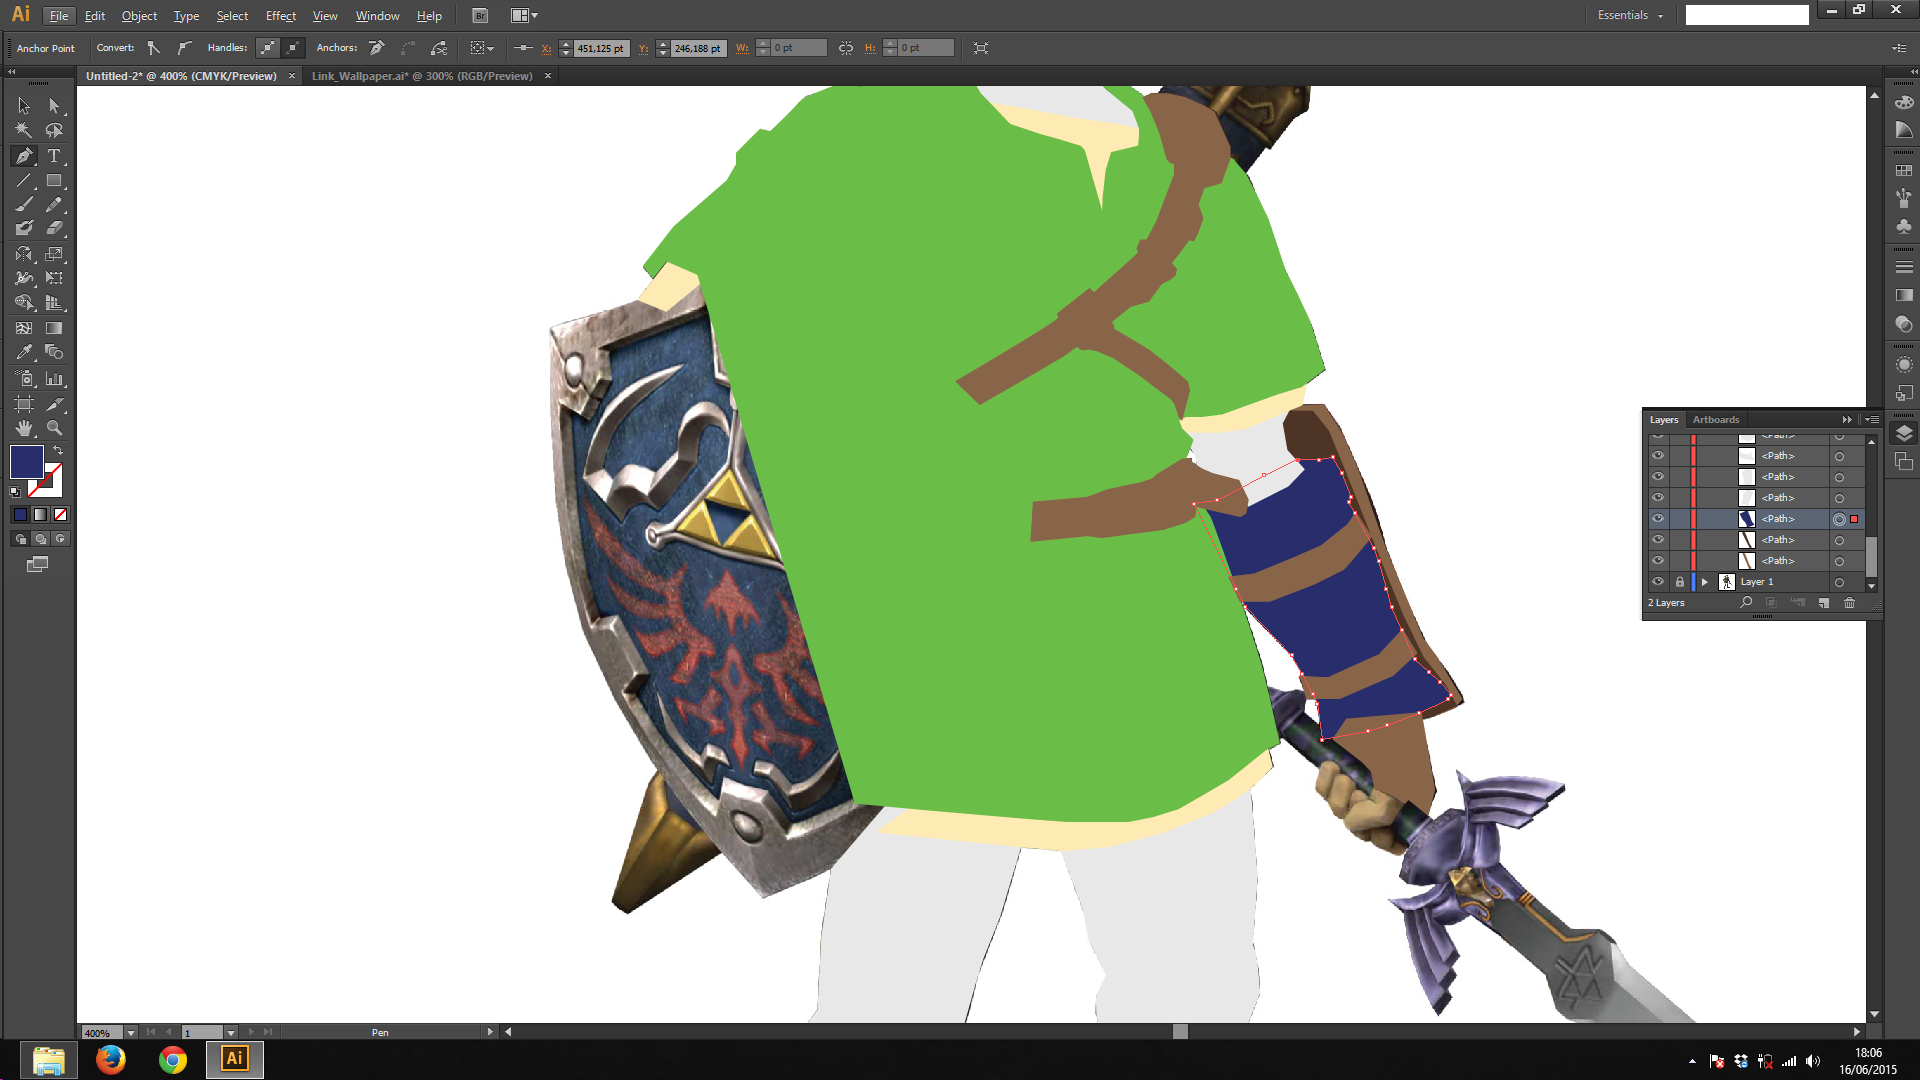Choose the Eraser tool

[54, 229]
